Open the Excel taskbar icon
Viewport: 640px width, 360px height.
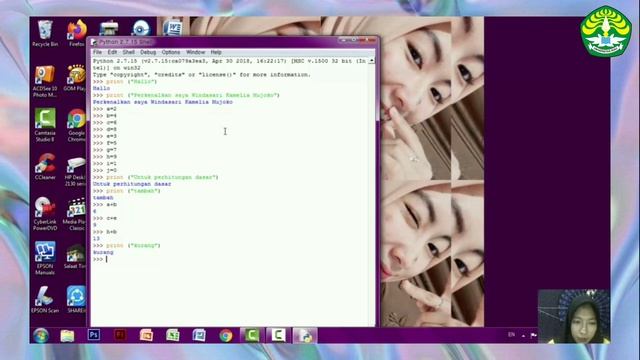[173, 335]
